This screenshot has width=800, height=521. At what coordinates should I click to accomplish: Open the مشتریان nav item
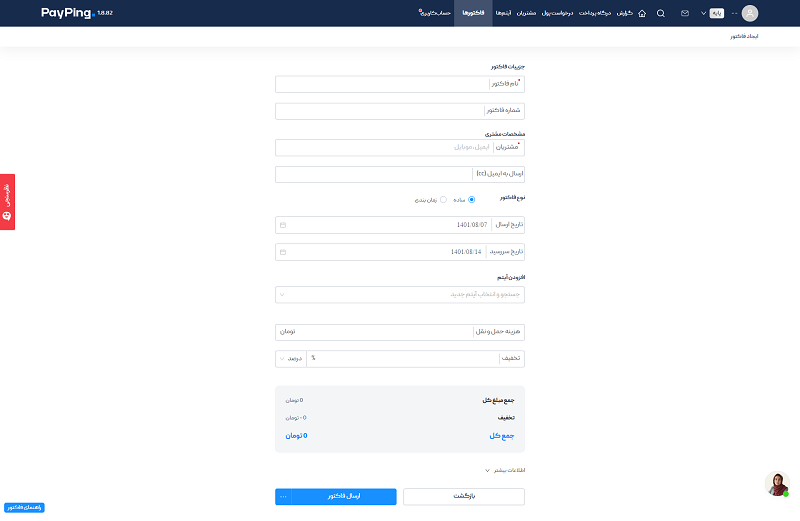[526, 13]
